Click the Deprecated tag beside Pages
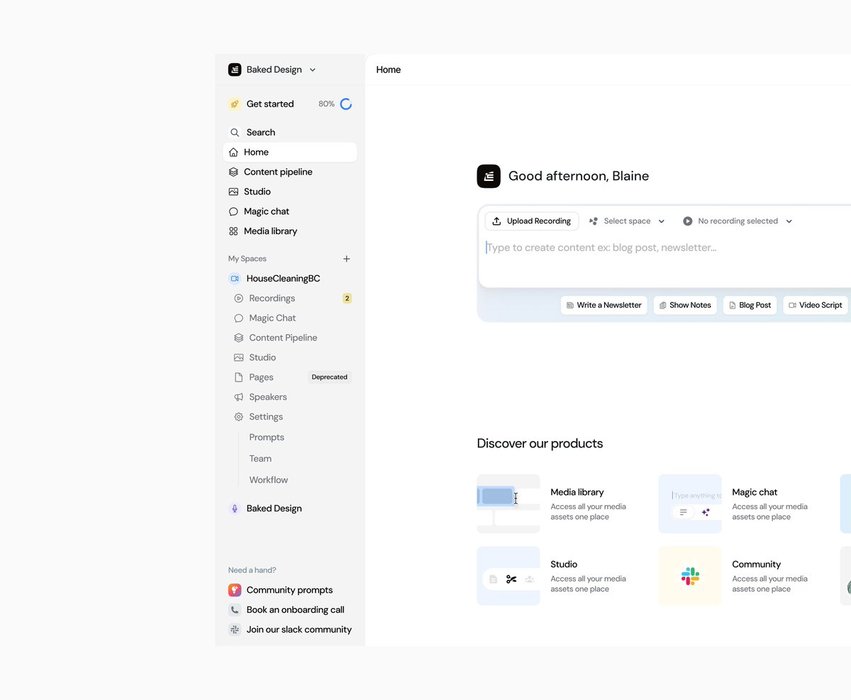The height and width of the screenshot is (700, 851). 329,377
